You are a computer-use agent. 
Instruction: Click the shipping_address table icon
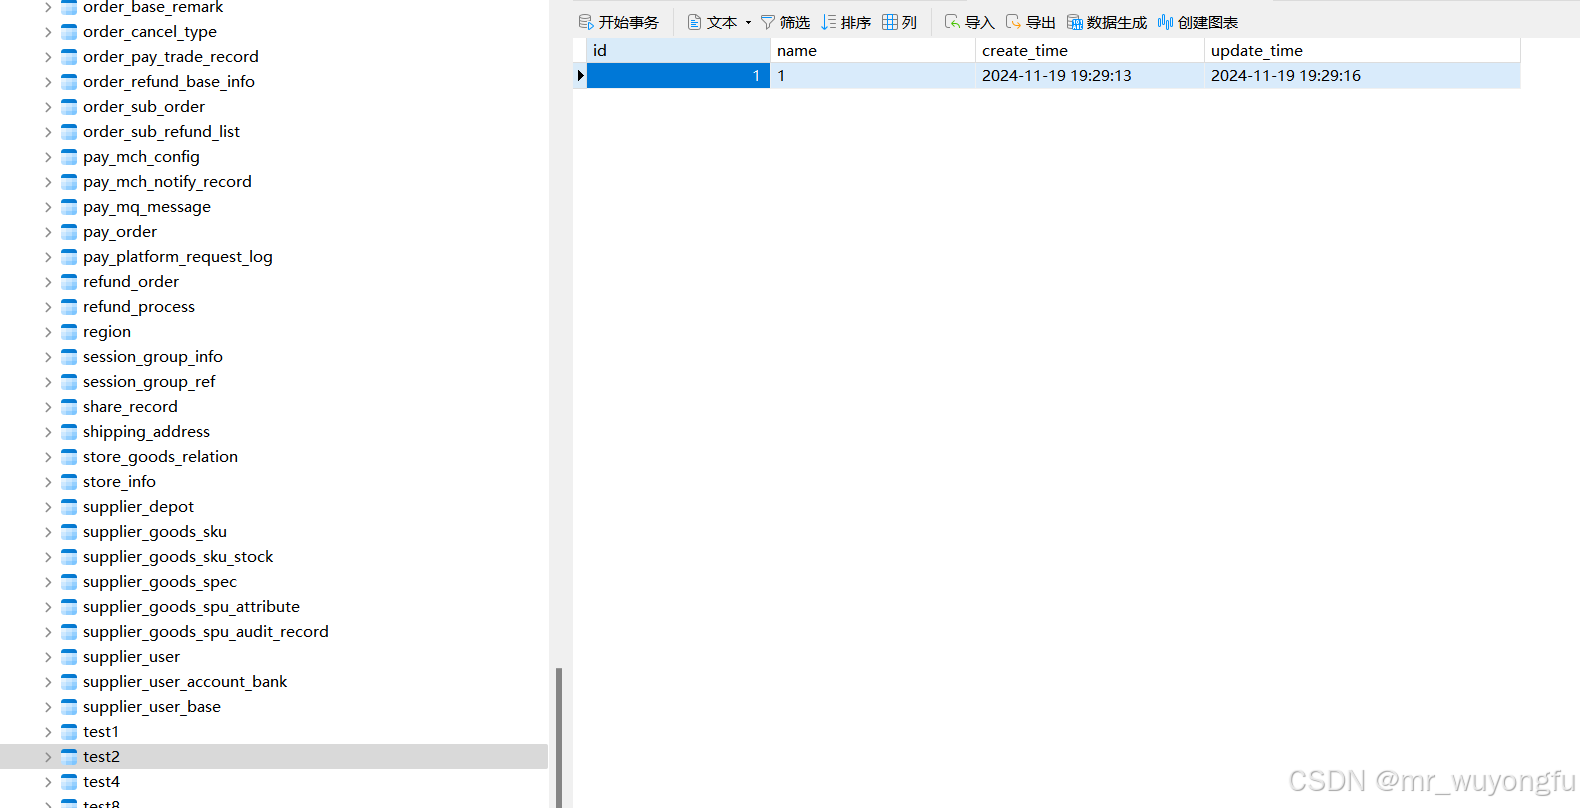(x=69, y=432)
